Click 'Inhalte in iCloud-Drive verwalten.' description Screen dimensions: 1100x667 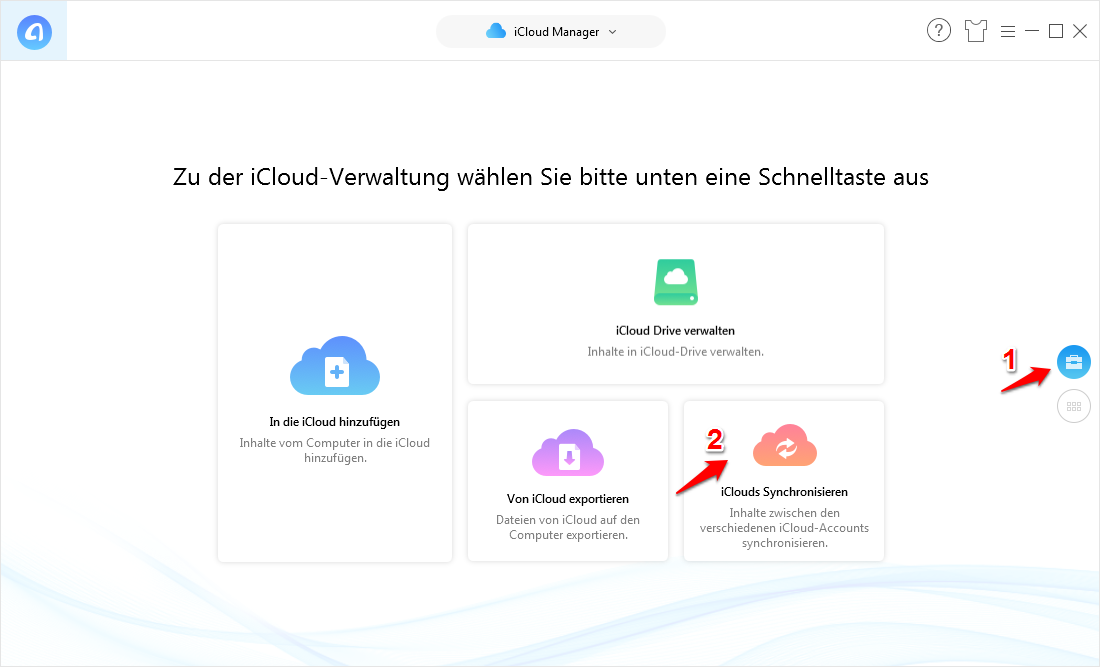[x=676, y=351]
